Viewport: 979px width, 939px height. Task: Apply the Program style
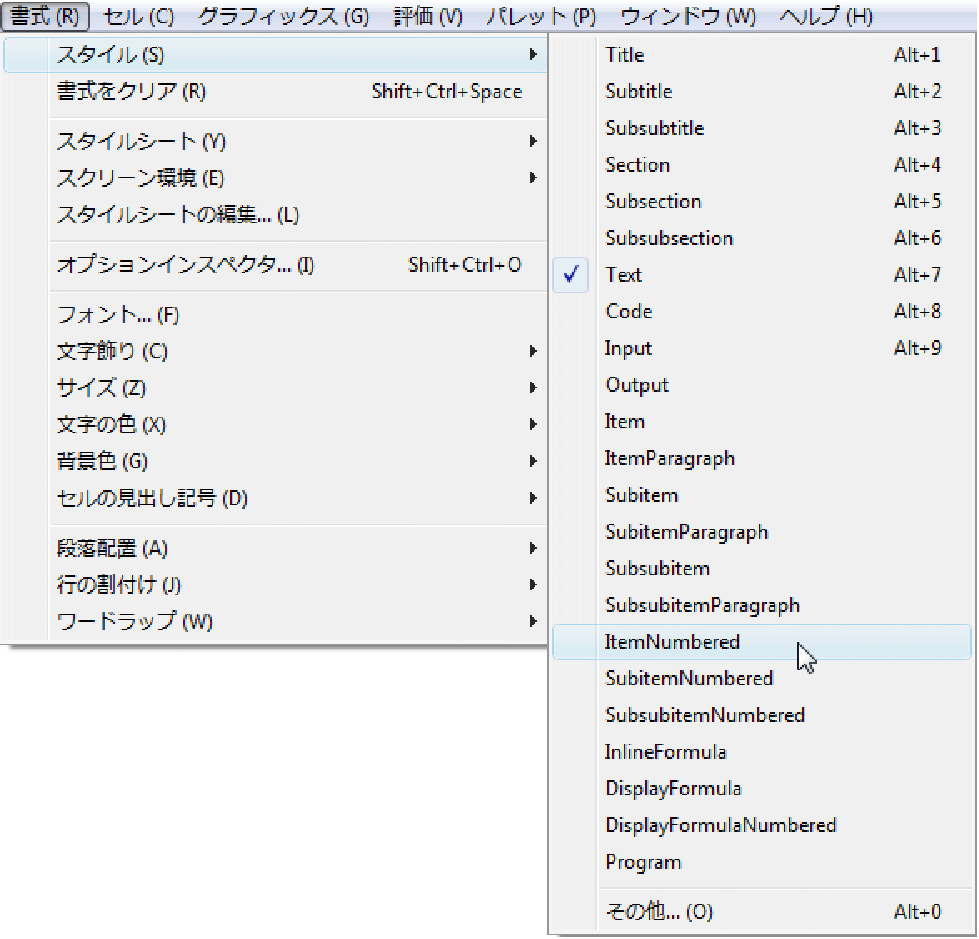(762, 862)
